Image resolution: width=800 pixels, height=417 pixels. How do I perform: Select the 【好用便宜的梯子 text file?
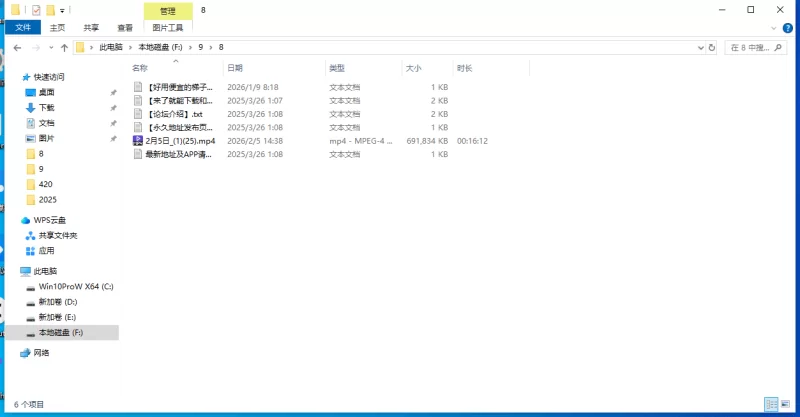click(x=179, y=87)
